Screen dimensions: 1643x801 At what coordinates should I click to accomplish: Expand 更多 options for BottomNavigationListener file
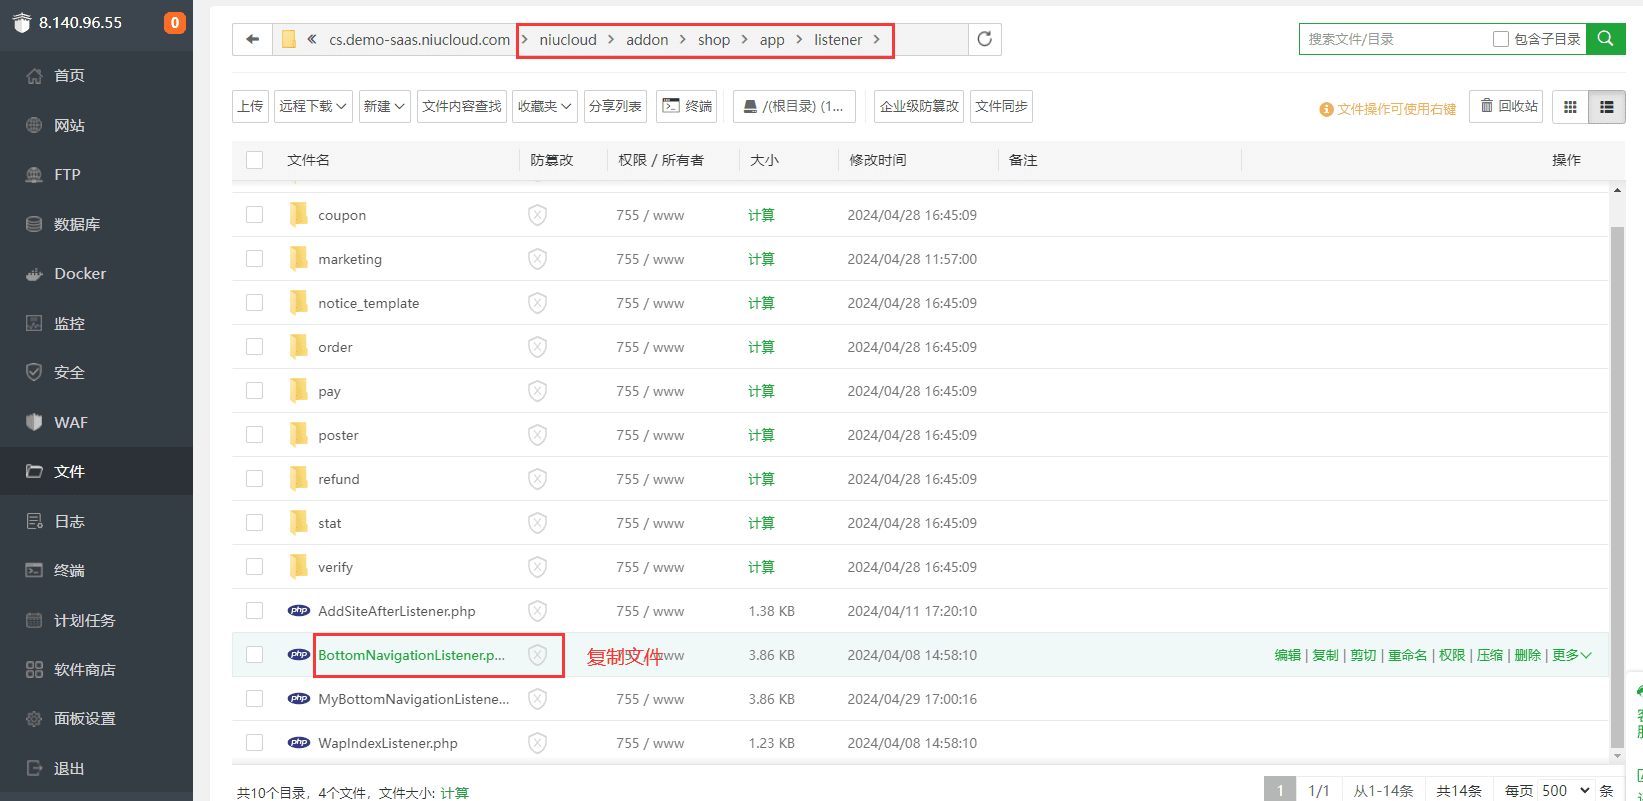[x=1571, y=655]
